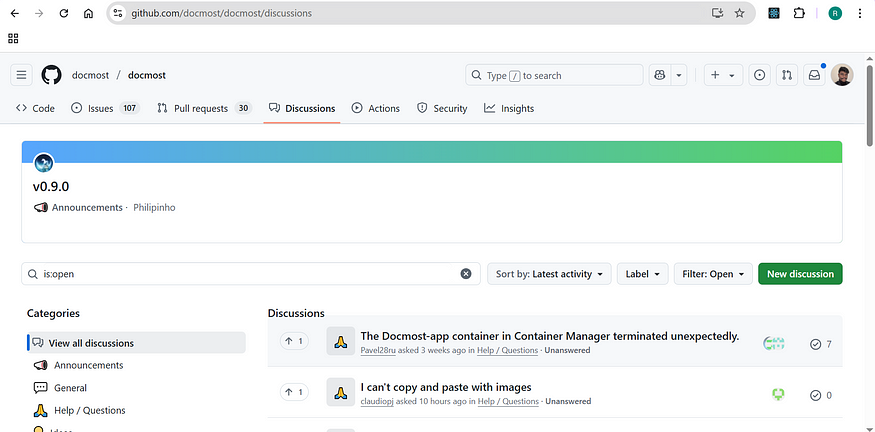875x432 pixels.
Task: Open the Container Manager terminated unexpectedly discussion
Action: [550, 336]
